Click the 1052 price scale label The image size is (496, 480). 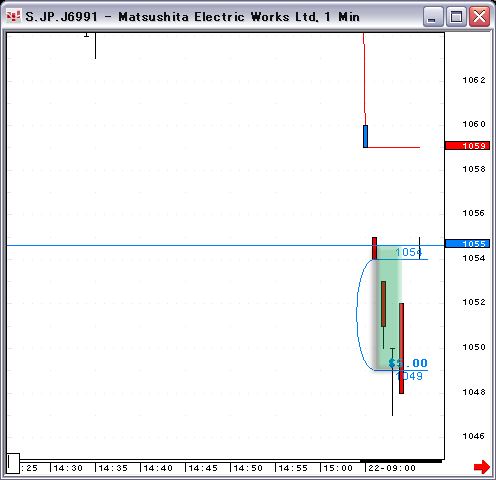tap(474, 302)
